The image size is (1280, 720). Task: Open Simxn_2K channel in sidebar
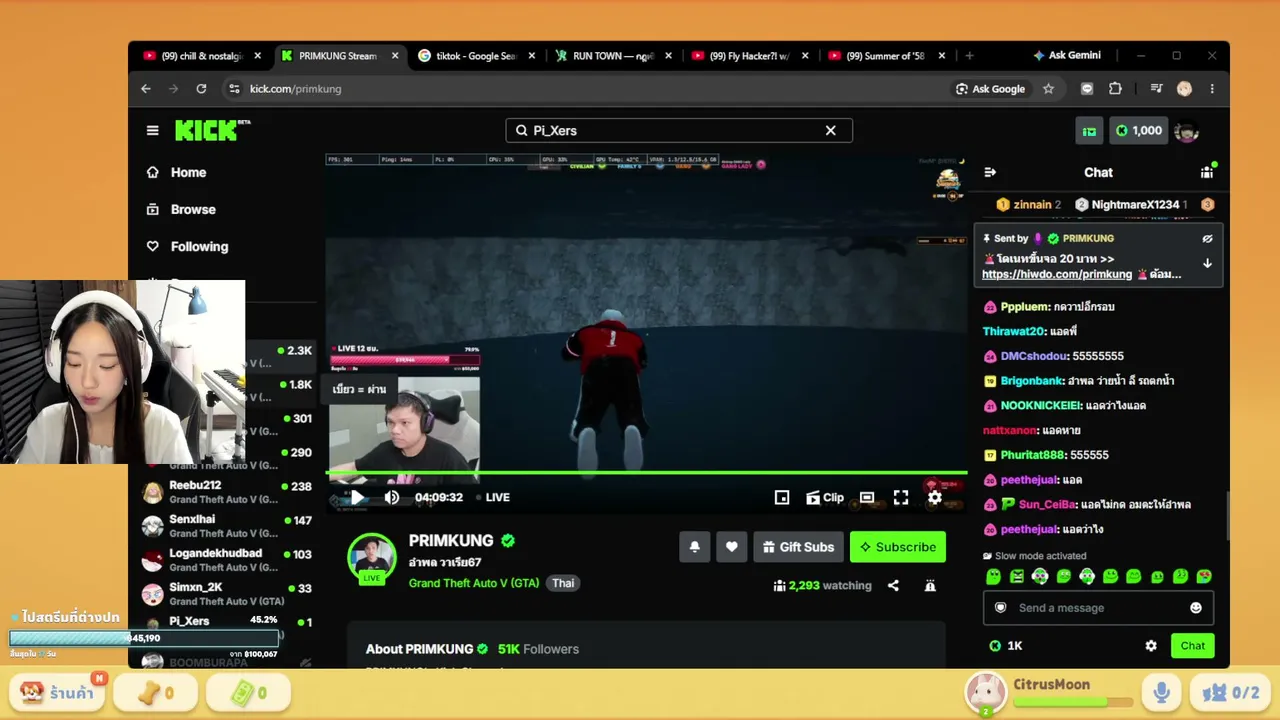[227, 594]
